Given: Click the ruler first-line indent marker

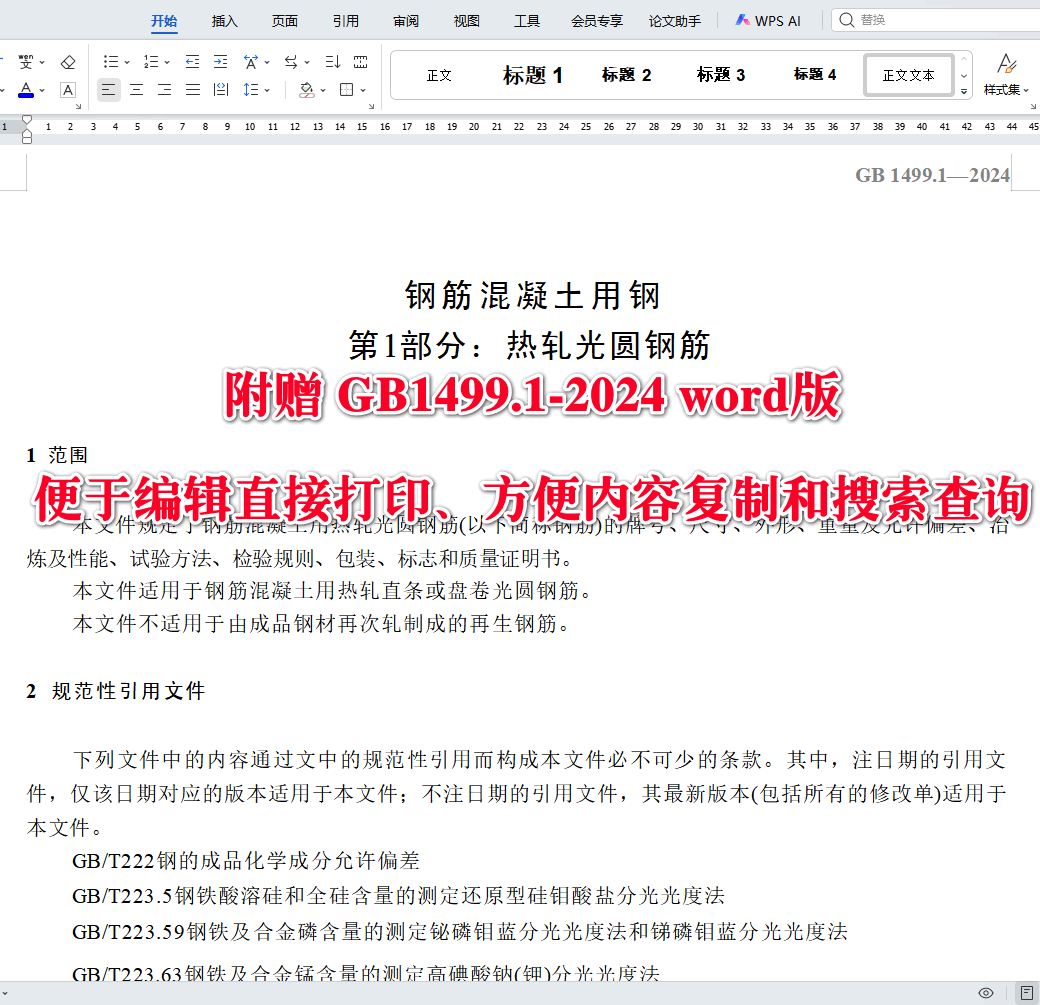Looking at the screenshot, I should pyautogui.click(x=27, y=119).
